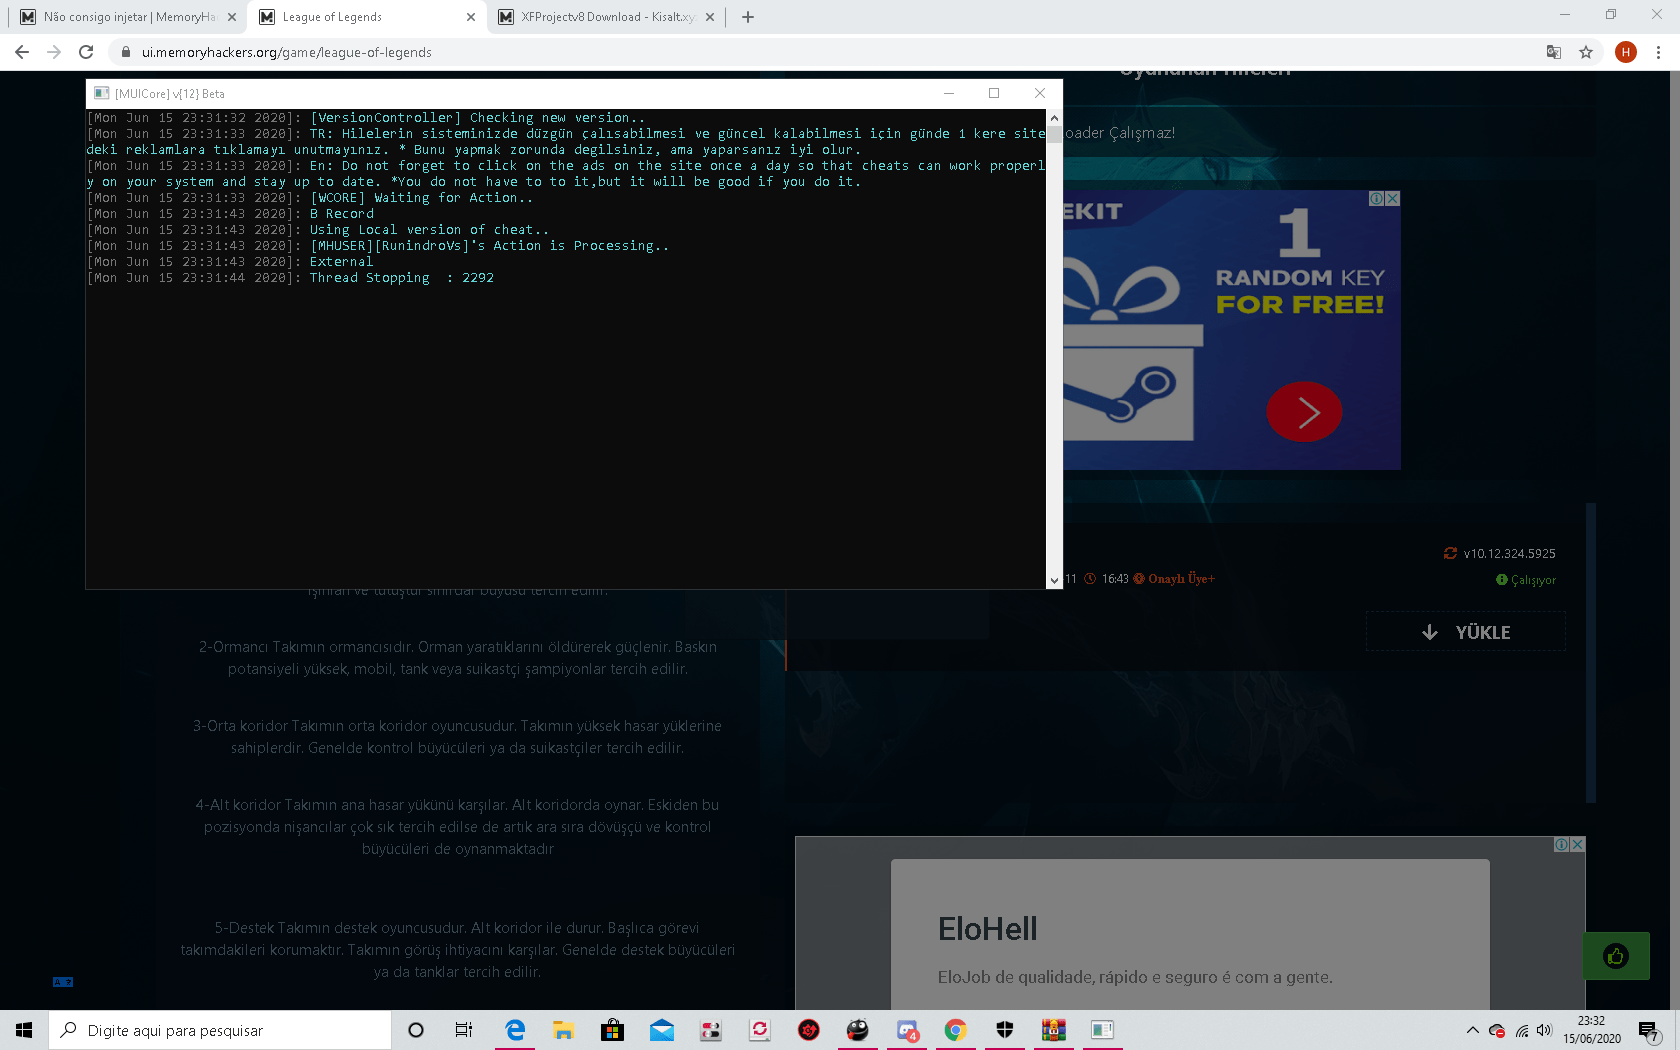Open Cortana from the taskbar
The image size is (1680, 1050).
pyautogui.click(x=416, y=1030)
